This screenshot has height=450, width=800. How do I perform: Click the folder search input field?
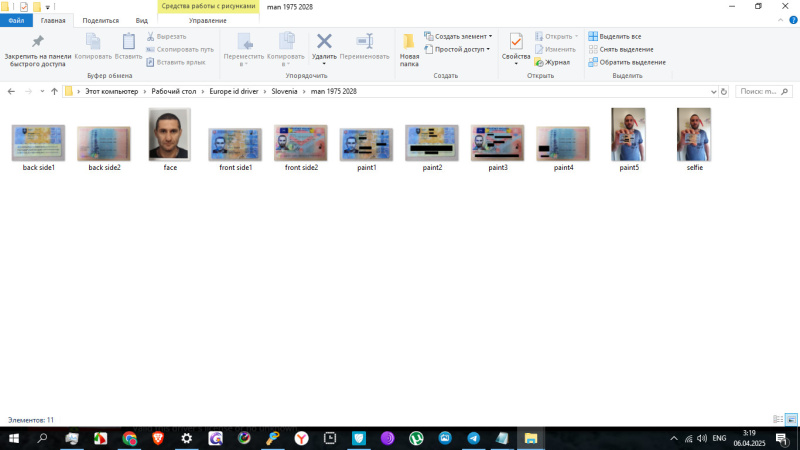coord(762,91)
